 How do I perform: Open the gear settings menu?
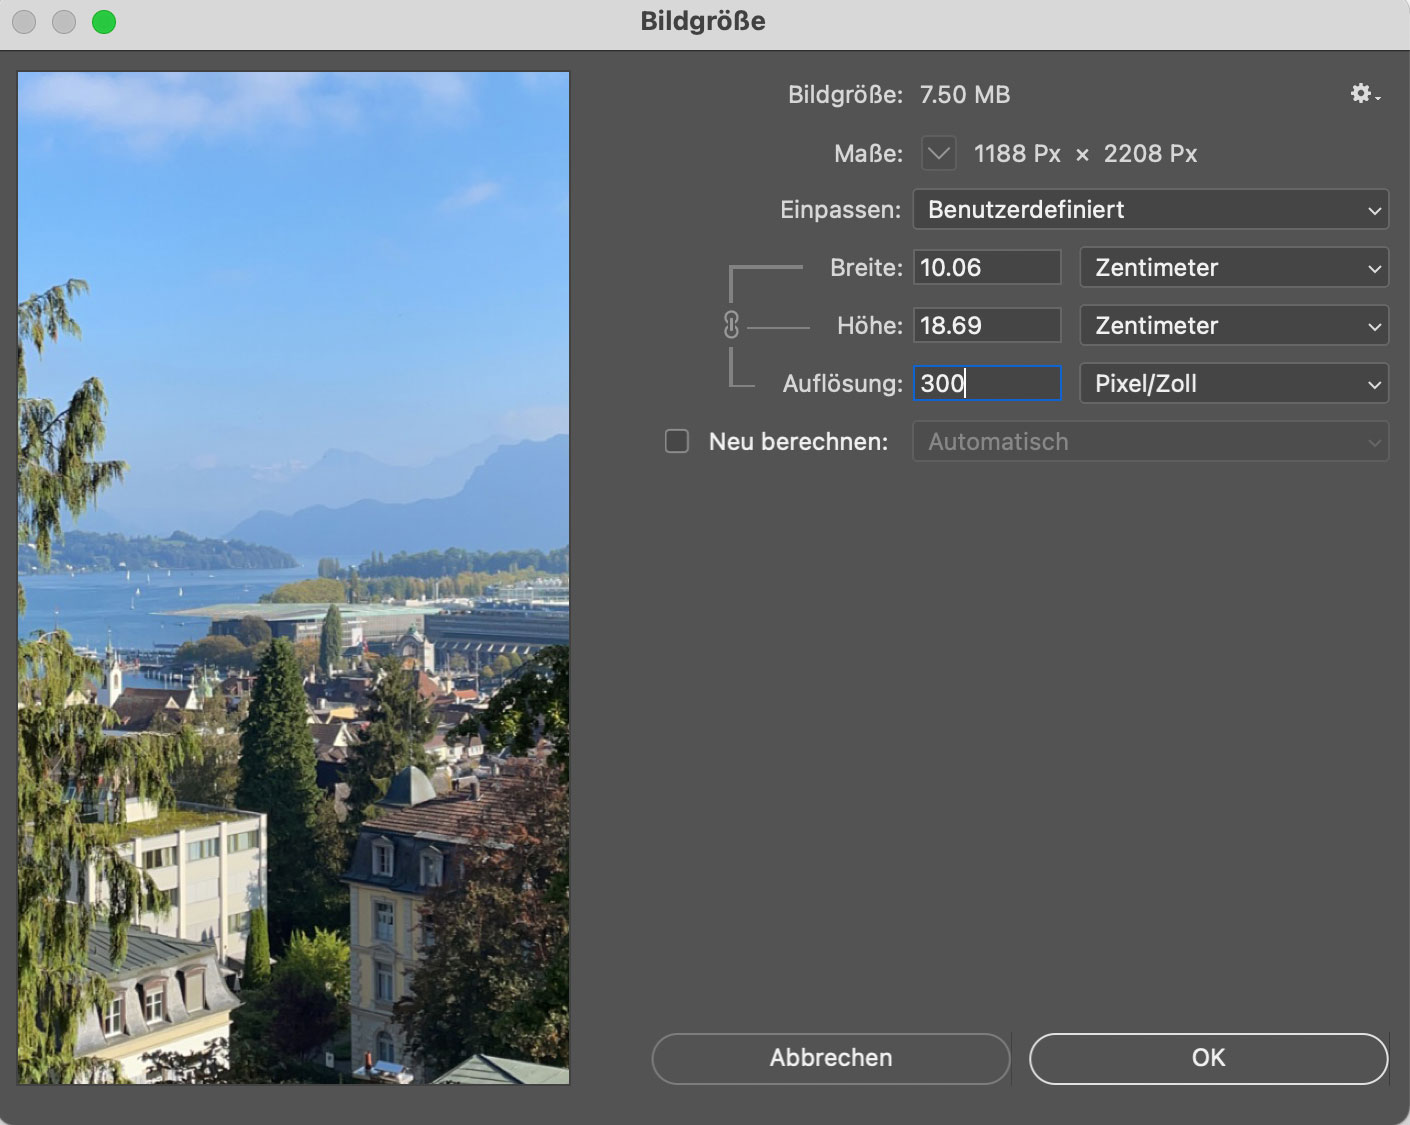[1365, 94]
